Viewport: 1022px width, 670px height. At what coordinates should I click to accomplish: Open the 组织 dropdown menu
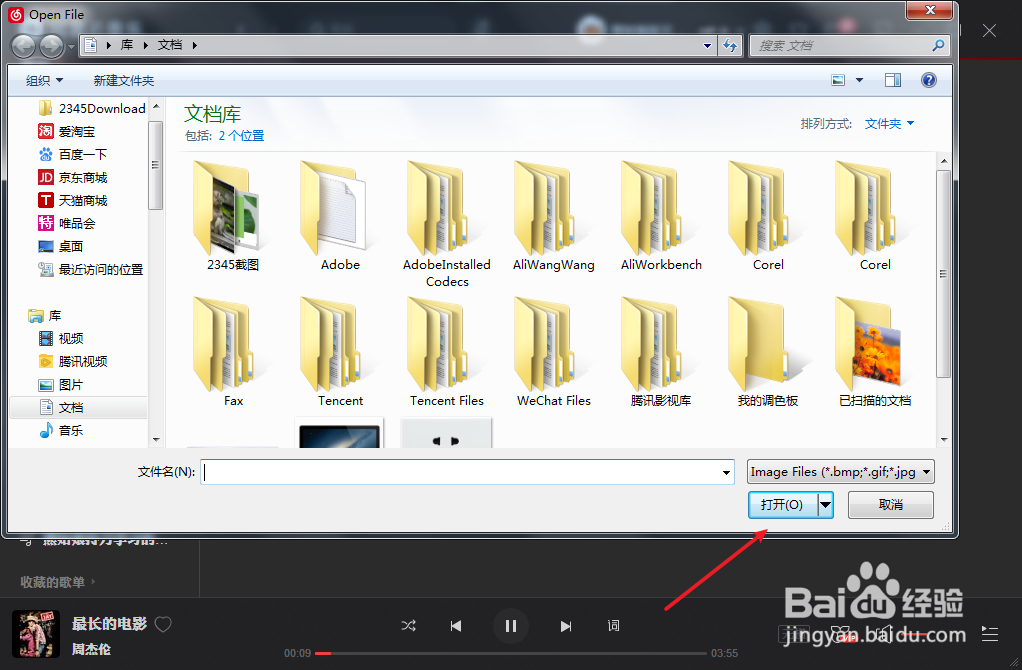[x=44, y=80]
